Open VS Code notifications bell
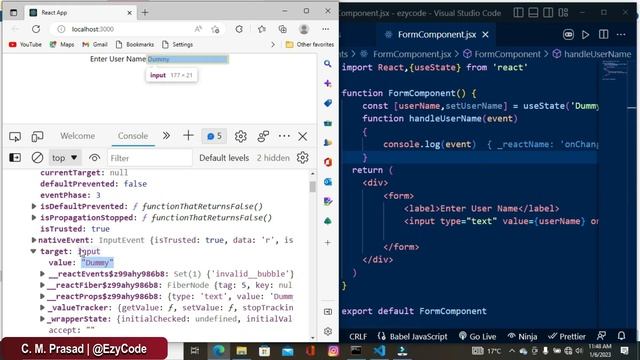Screen dimensions: 640x360 [x=621, y=336]
